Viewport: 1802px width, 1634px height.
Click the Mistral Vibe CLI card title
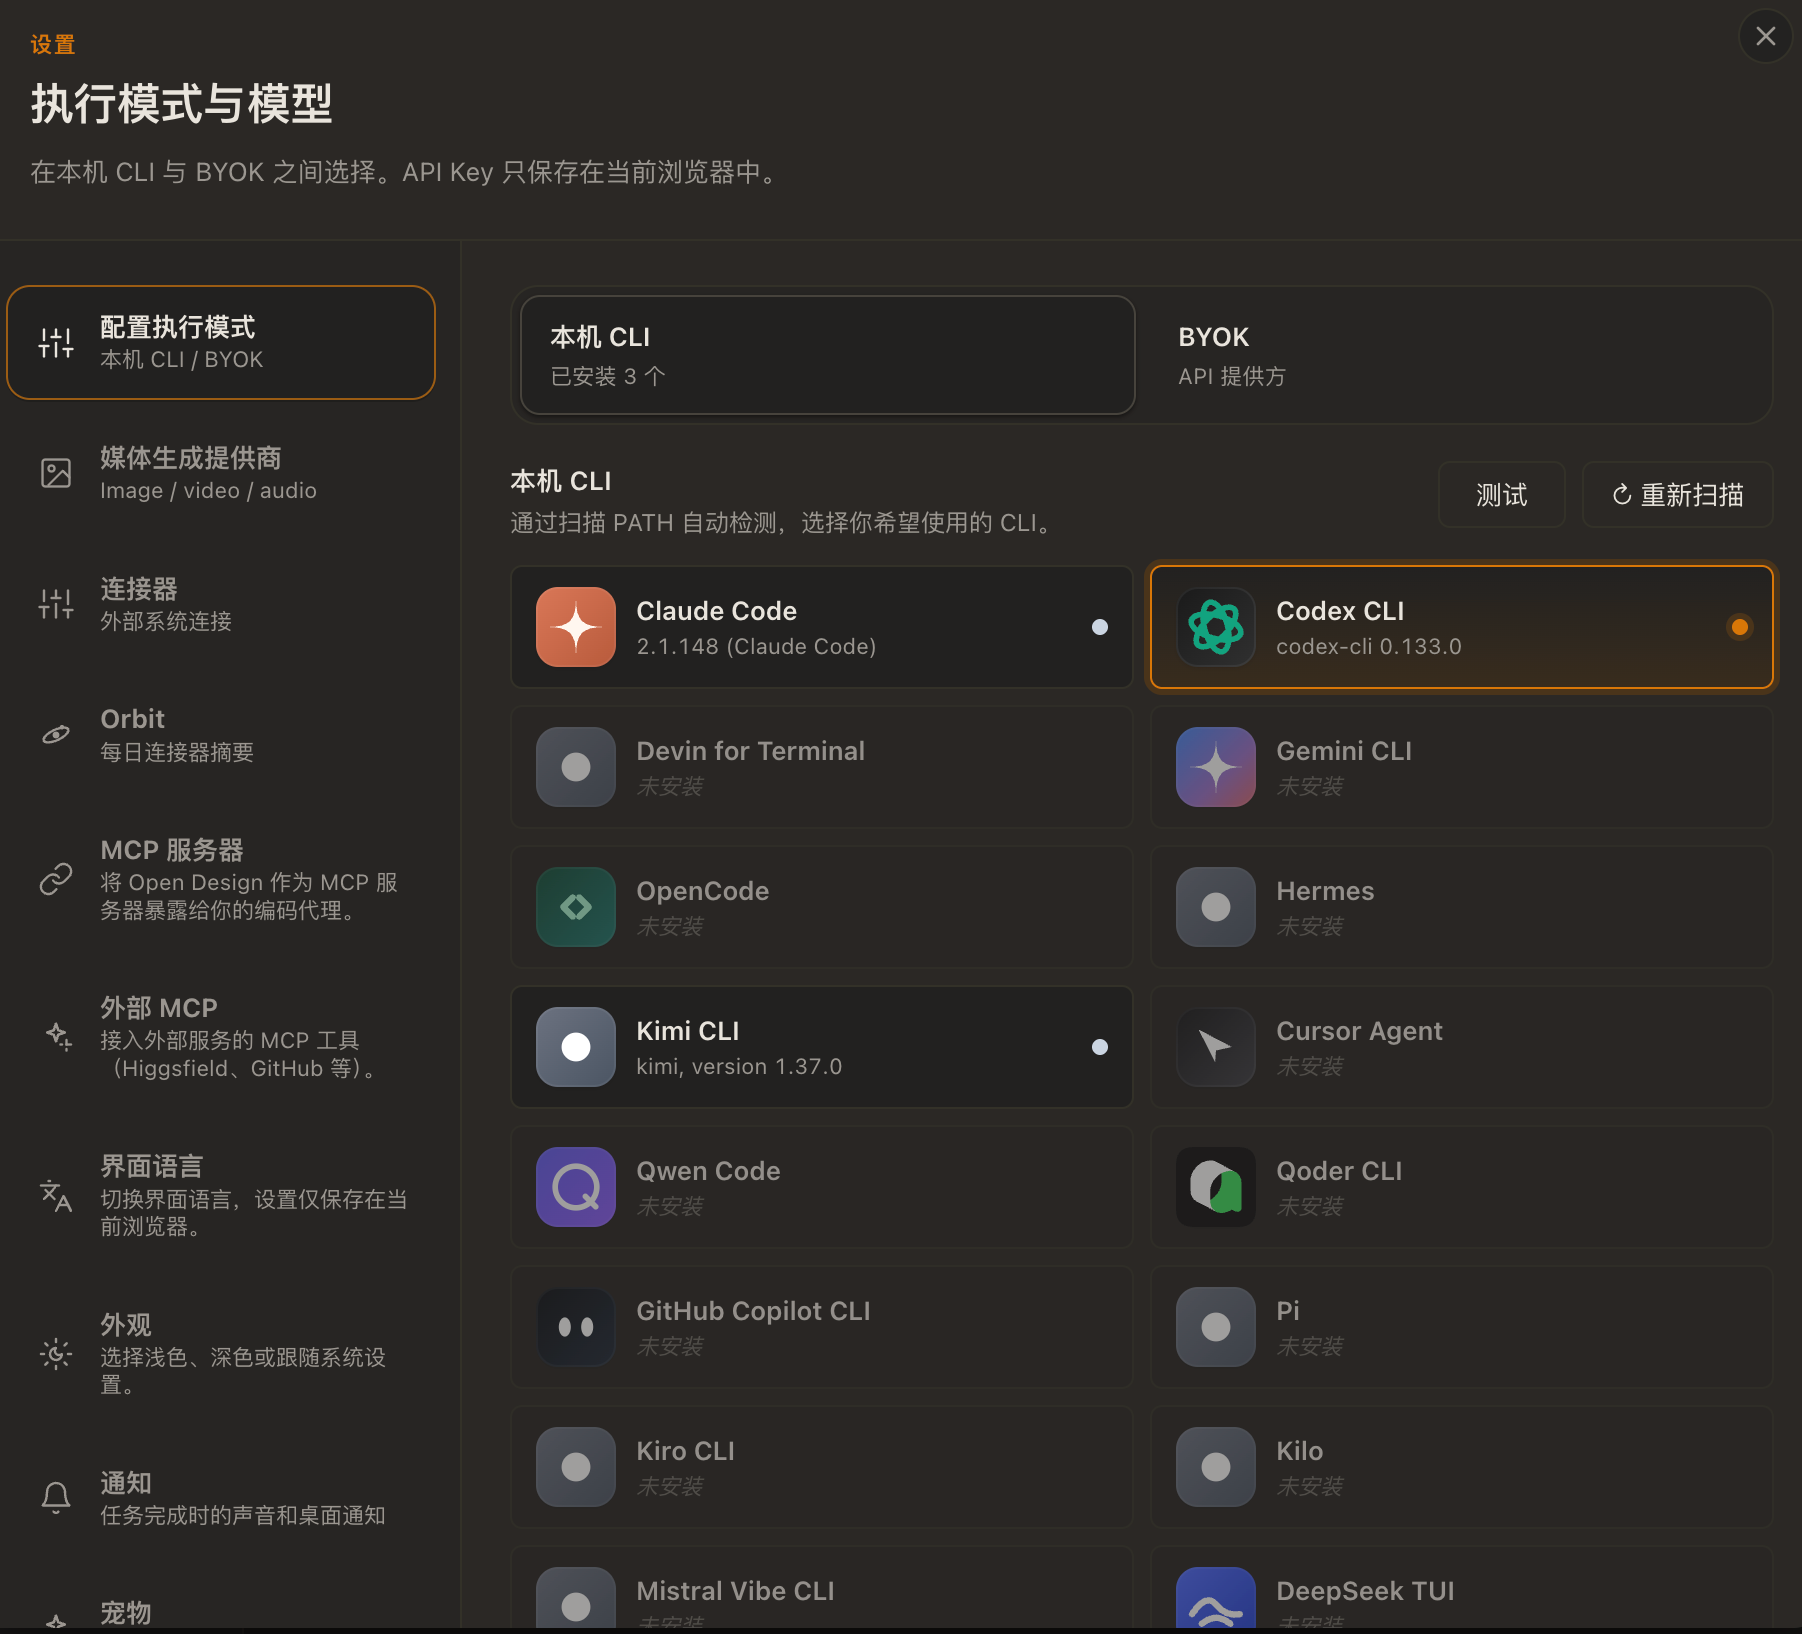pyautogui.click(x=736, y=1591)
